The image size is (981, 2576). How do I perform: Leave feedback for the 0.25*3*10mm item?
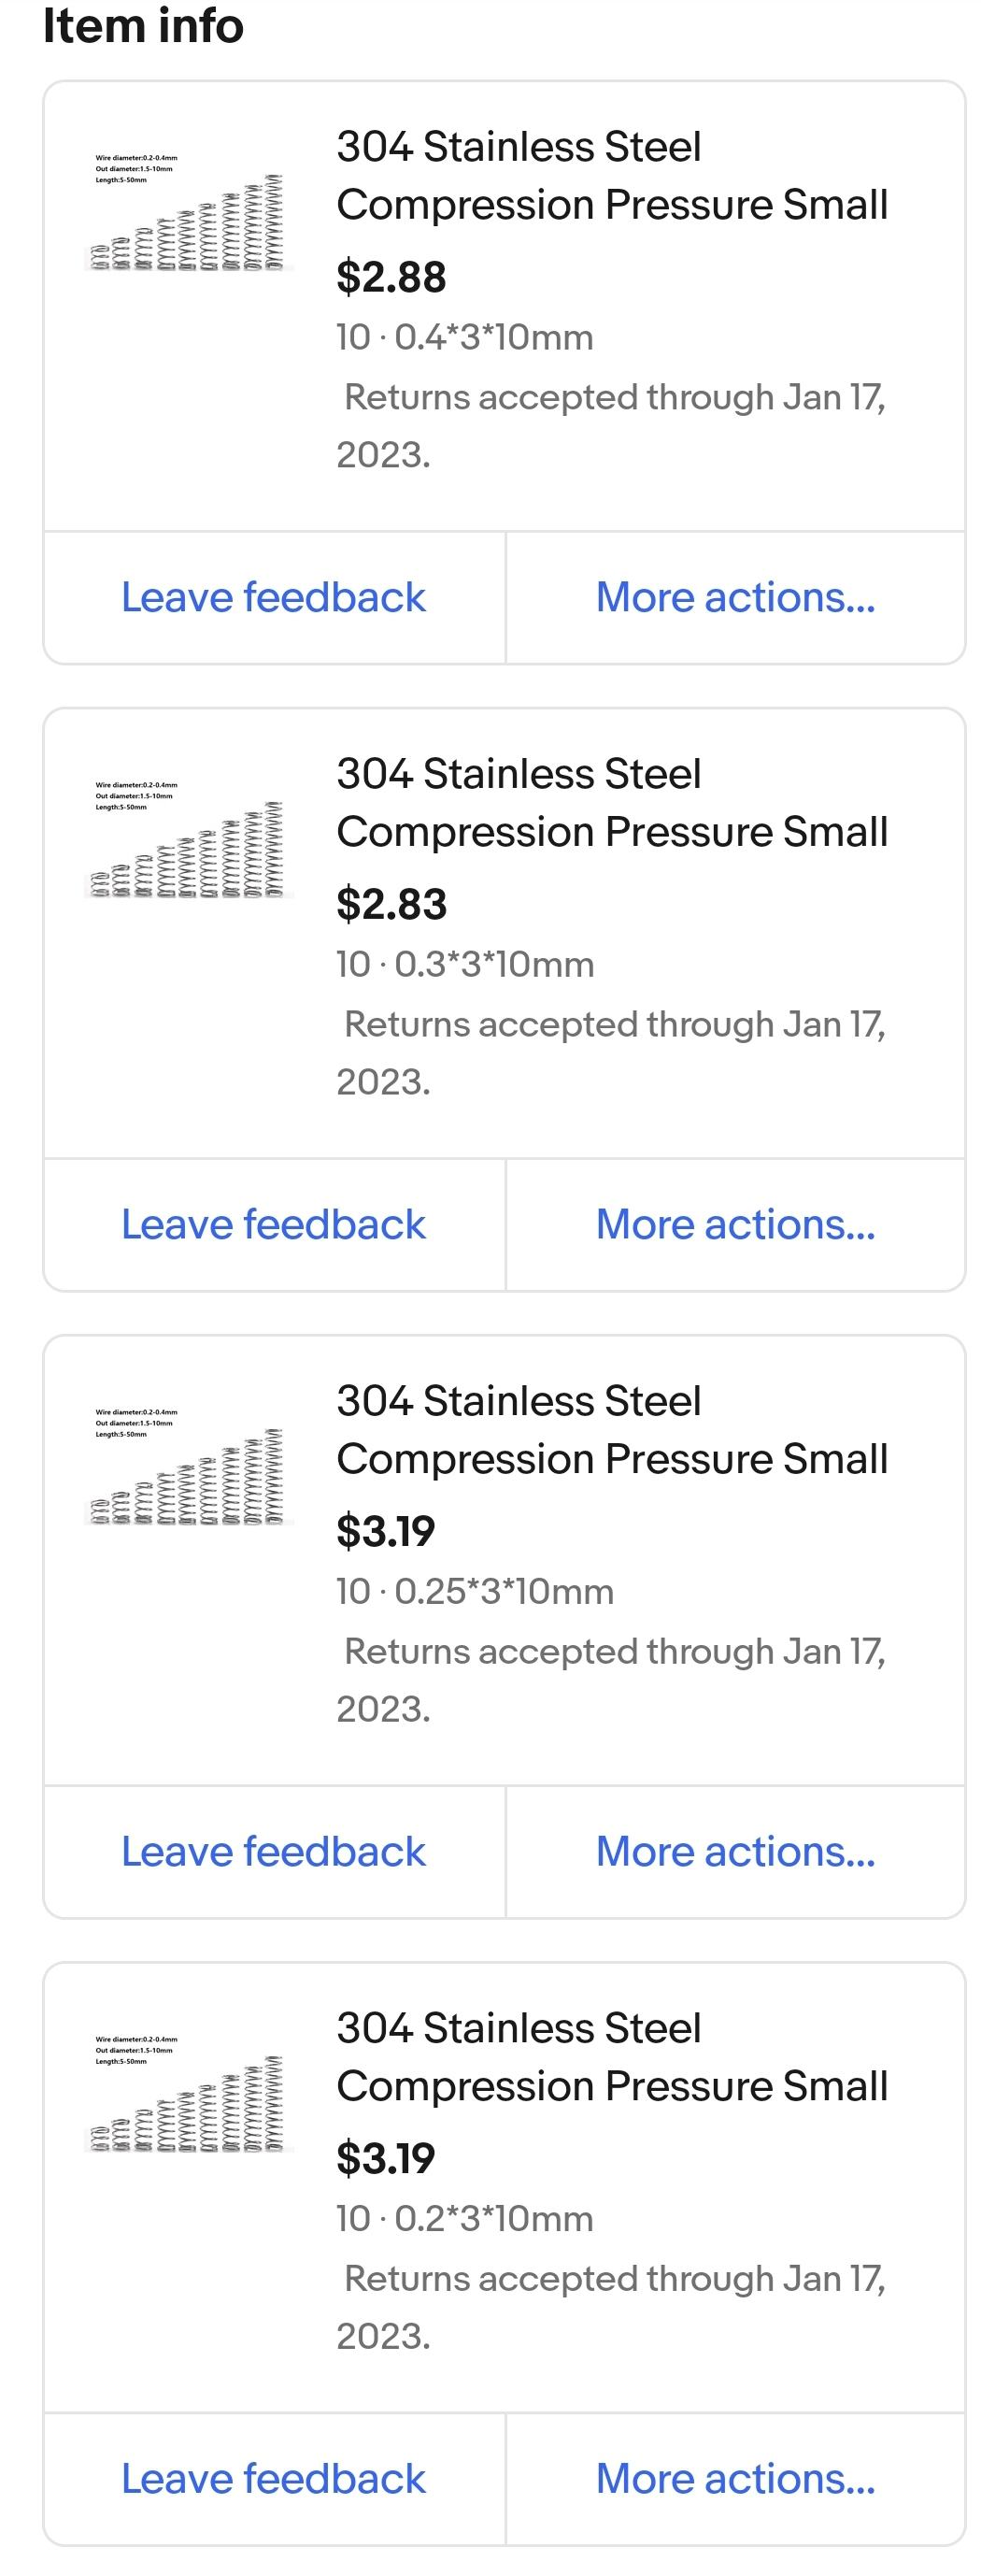click(273, 1851)
